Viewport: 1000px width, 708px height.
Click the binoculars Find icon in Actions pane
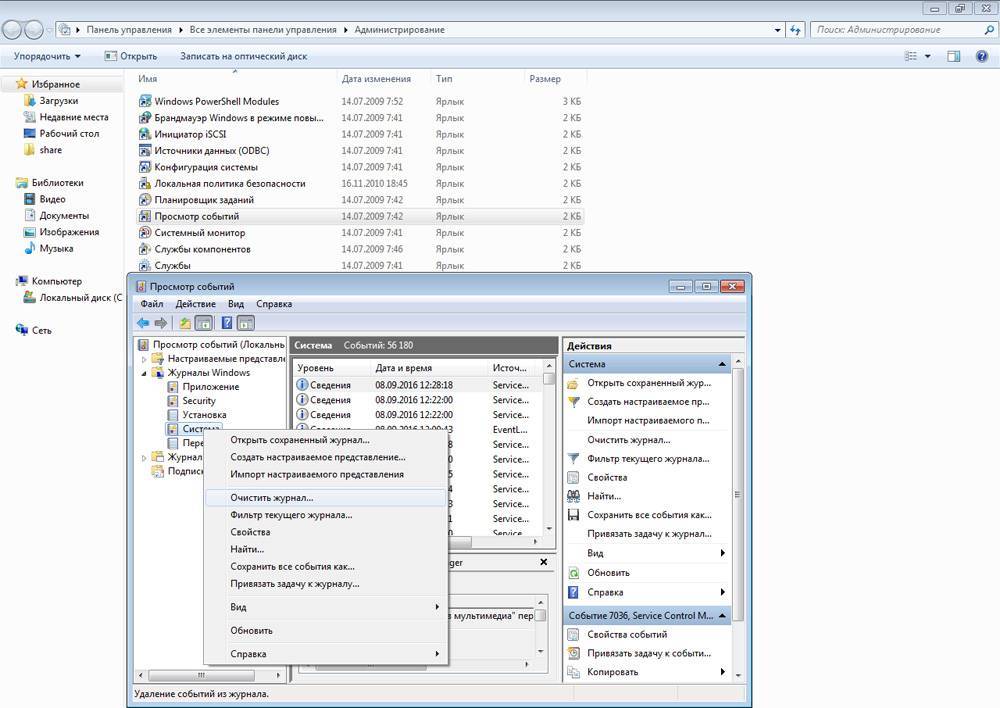tap(574, 496)
